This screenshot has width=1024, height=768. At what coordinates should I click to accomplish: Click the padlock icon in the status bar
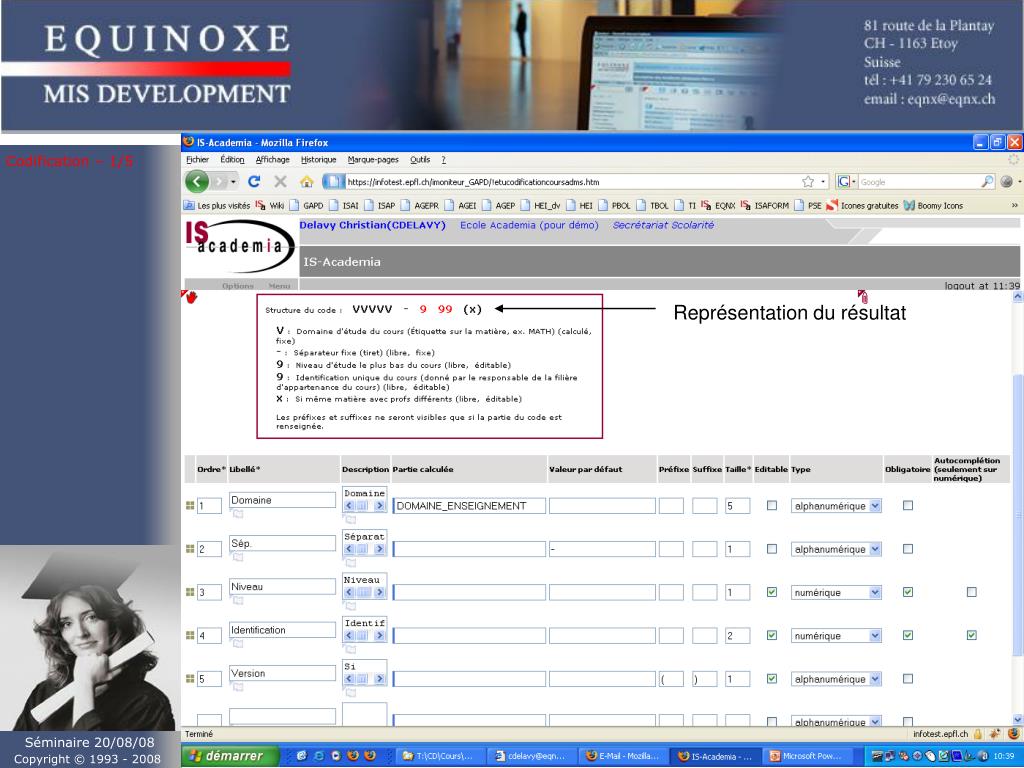pyautogui.click(x=978, y=734)
